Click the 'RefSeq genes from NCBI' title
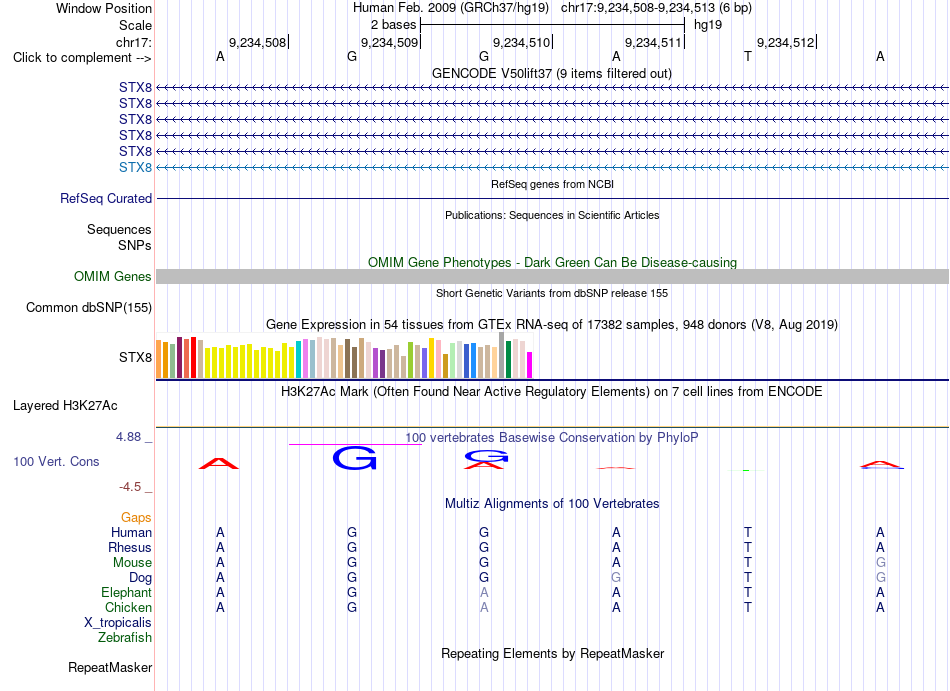950x691 pixels. [x=553, y=184]
